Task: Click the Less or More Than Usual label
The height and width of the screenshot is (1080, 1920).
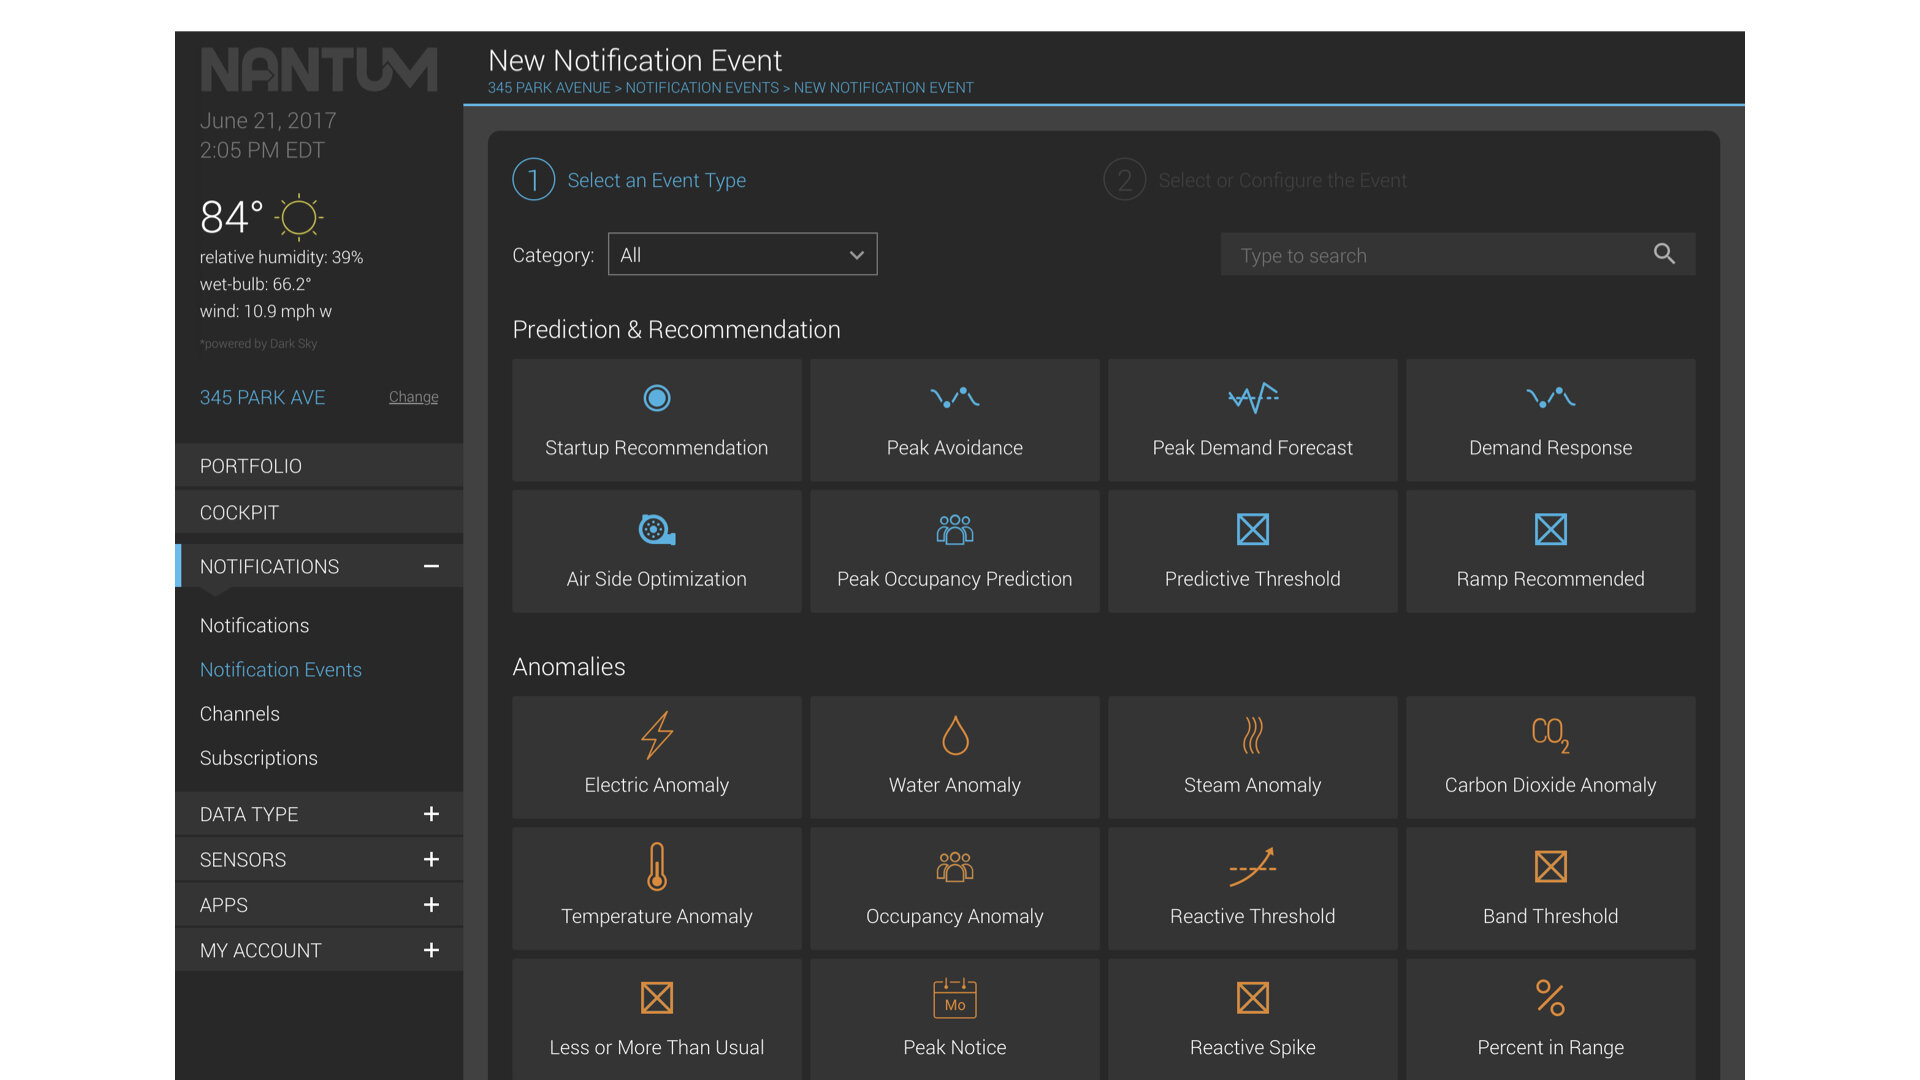Action: [657, 1047]
